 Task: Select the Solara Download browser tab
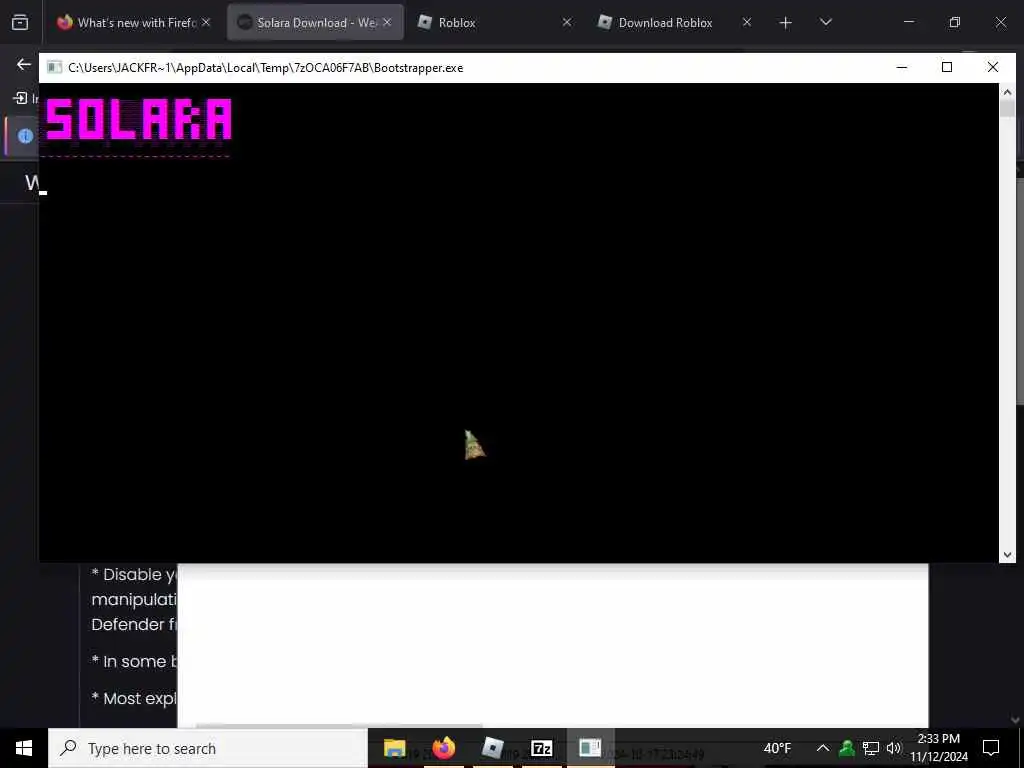point(315,22)
